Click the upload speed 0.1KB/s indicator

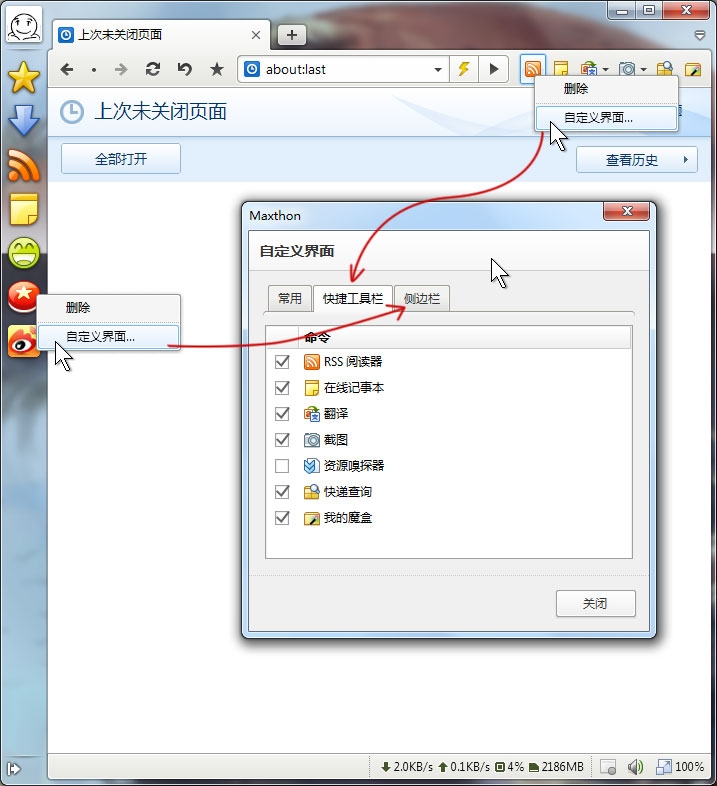[464, 767]
